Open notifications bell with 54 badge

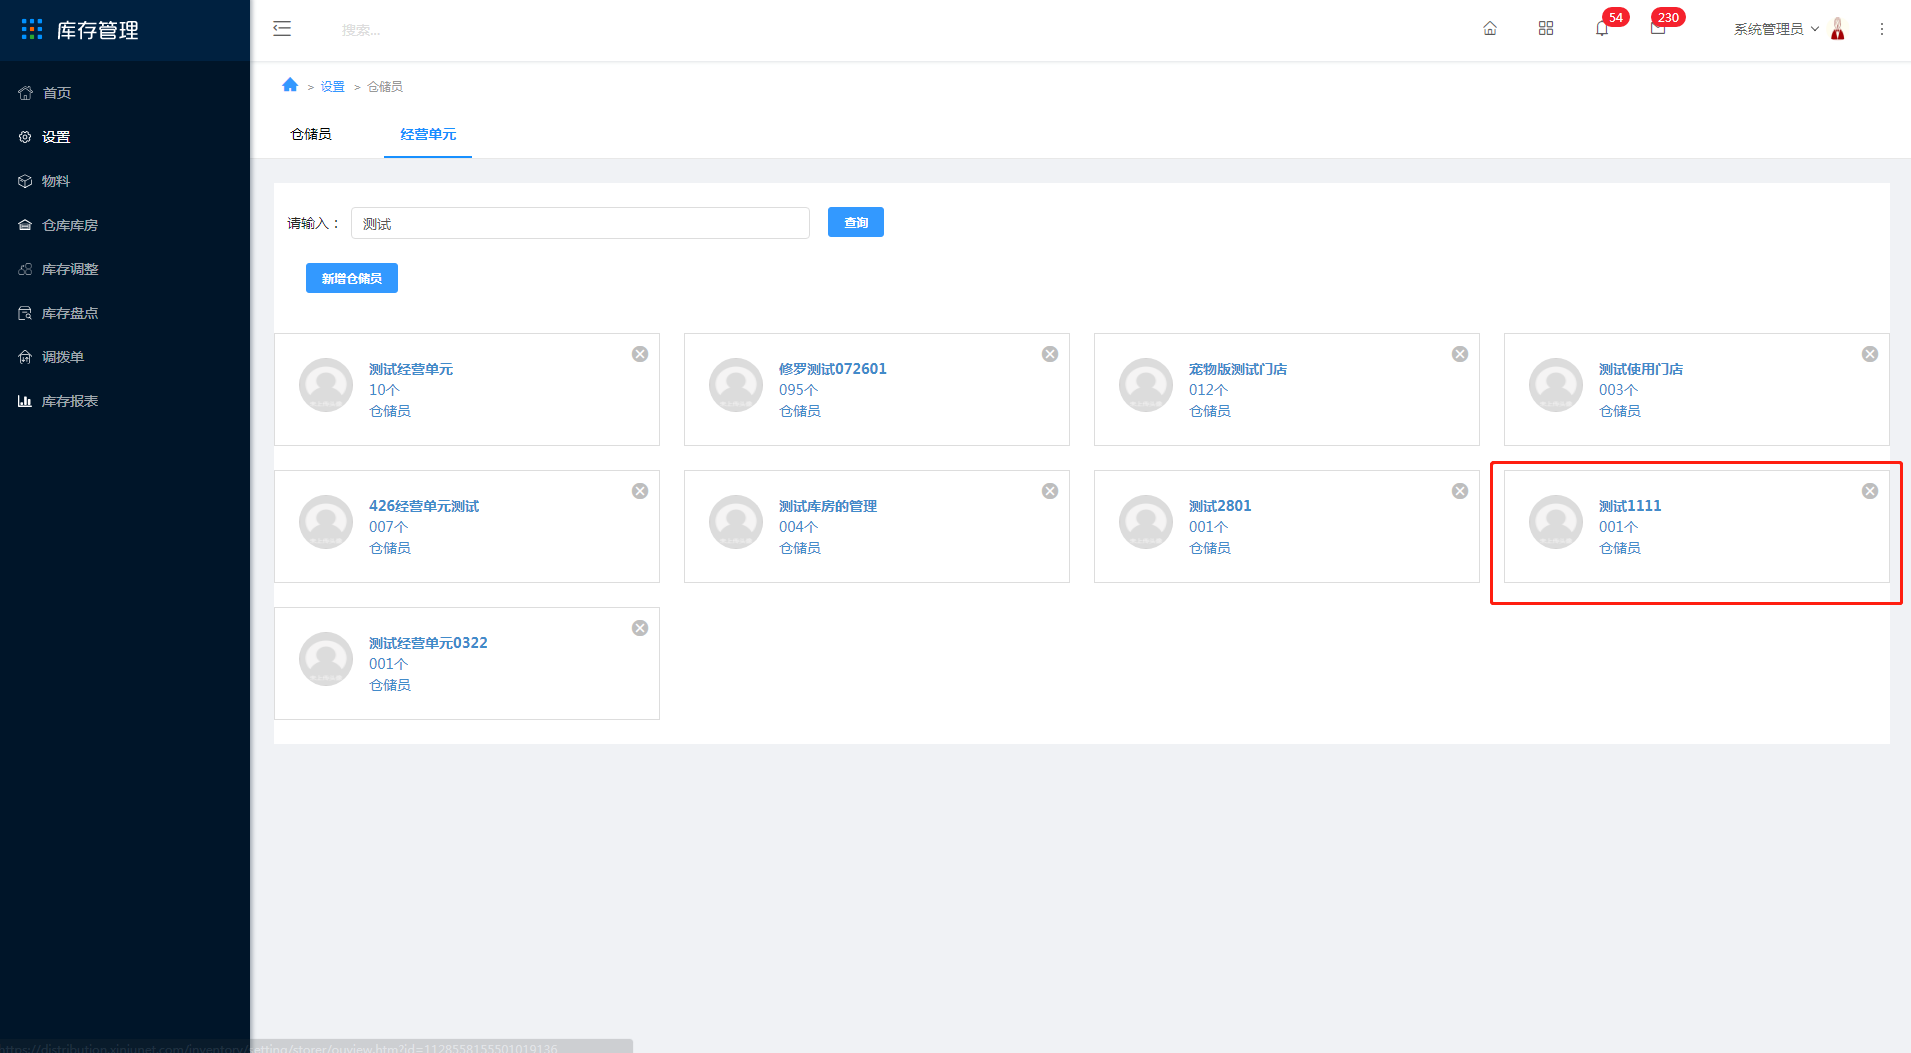point(1602,29)
